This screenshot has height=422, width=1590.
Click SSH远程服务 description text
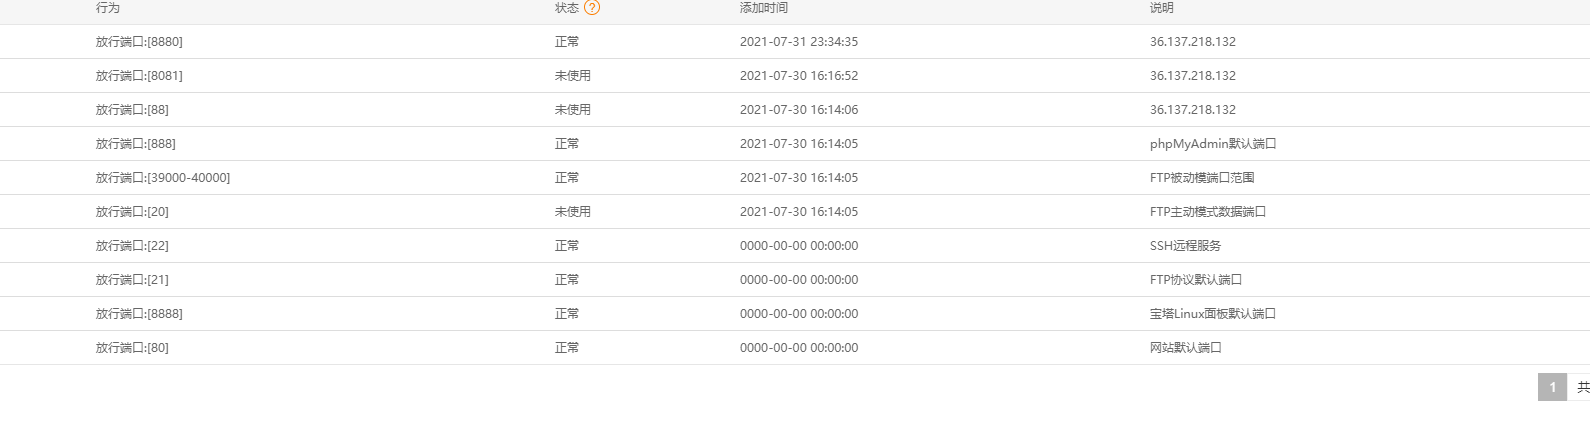click(1185, 246)
